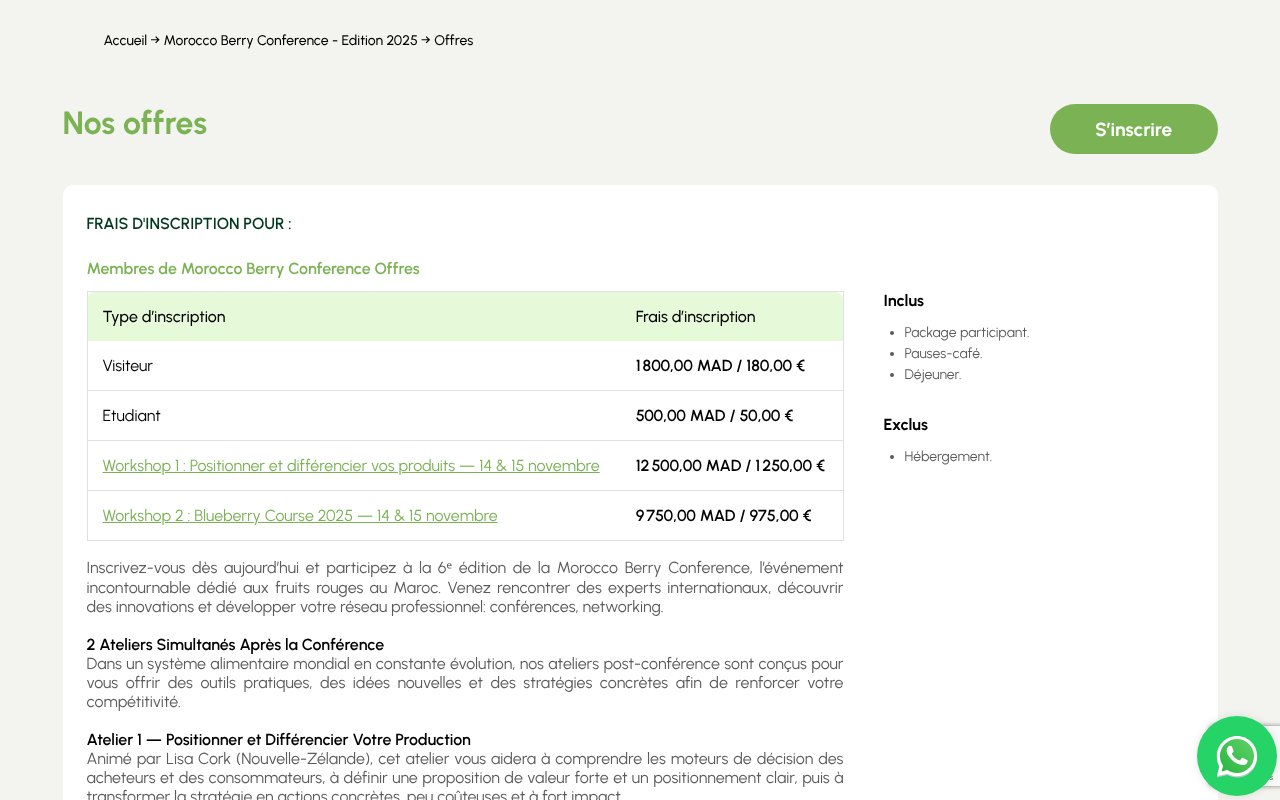This screenshot has width=1280, height=800.
Task: Click the Nos offres page heading
Action: (x=134, y=123)
